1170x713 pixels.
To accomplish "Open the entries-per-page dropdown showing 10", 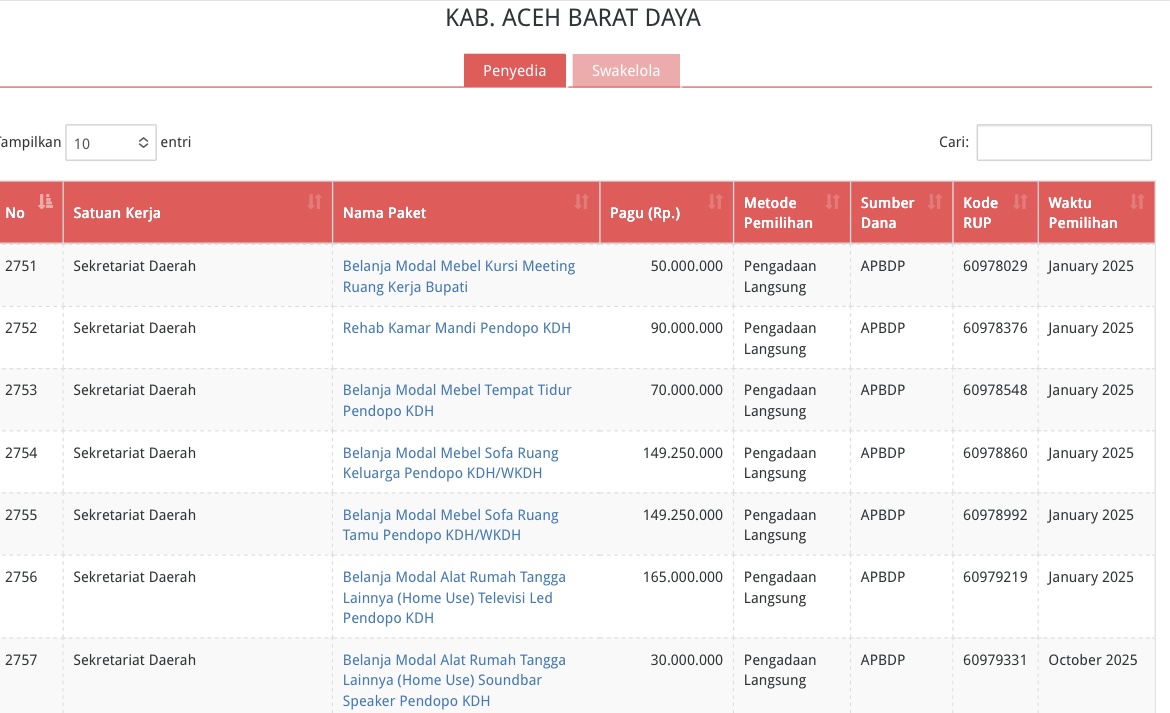I will point(111,143).
